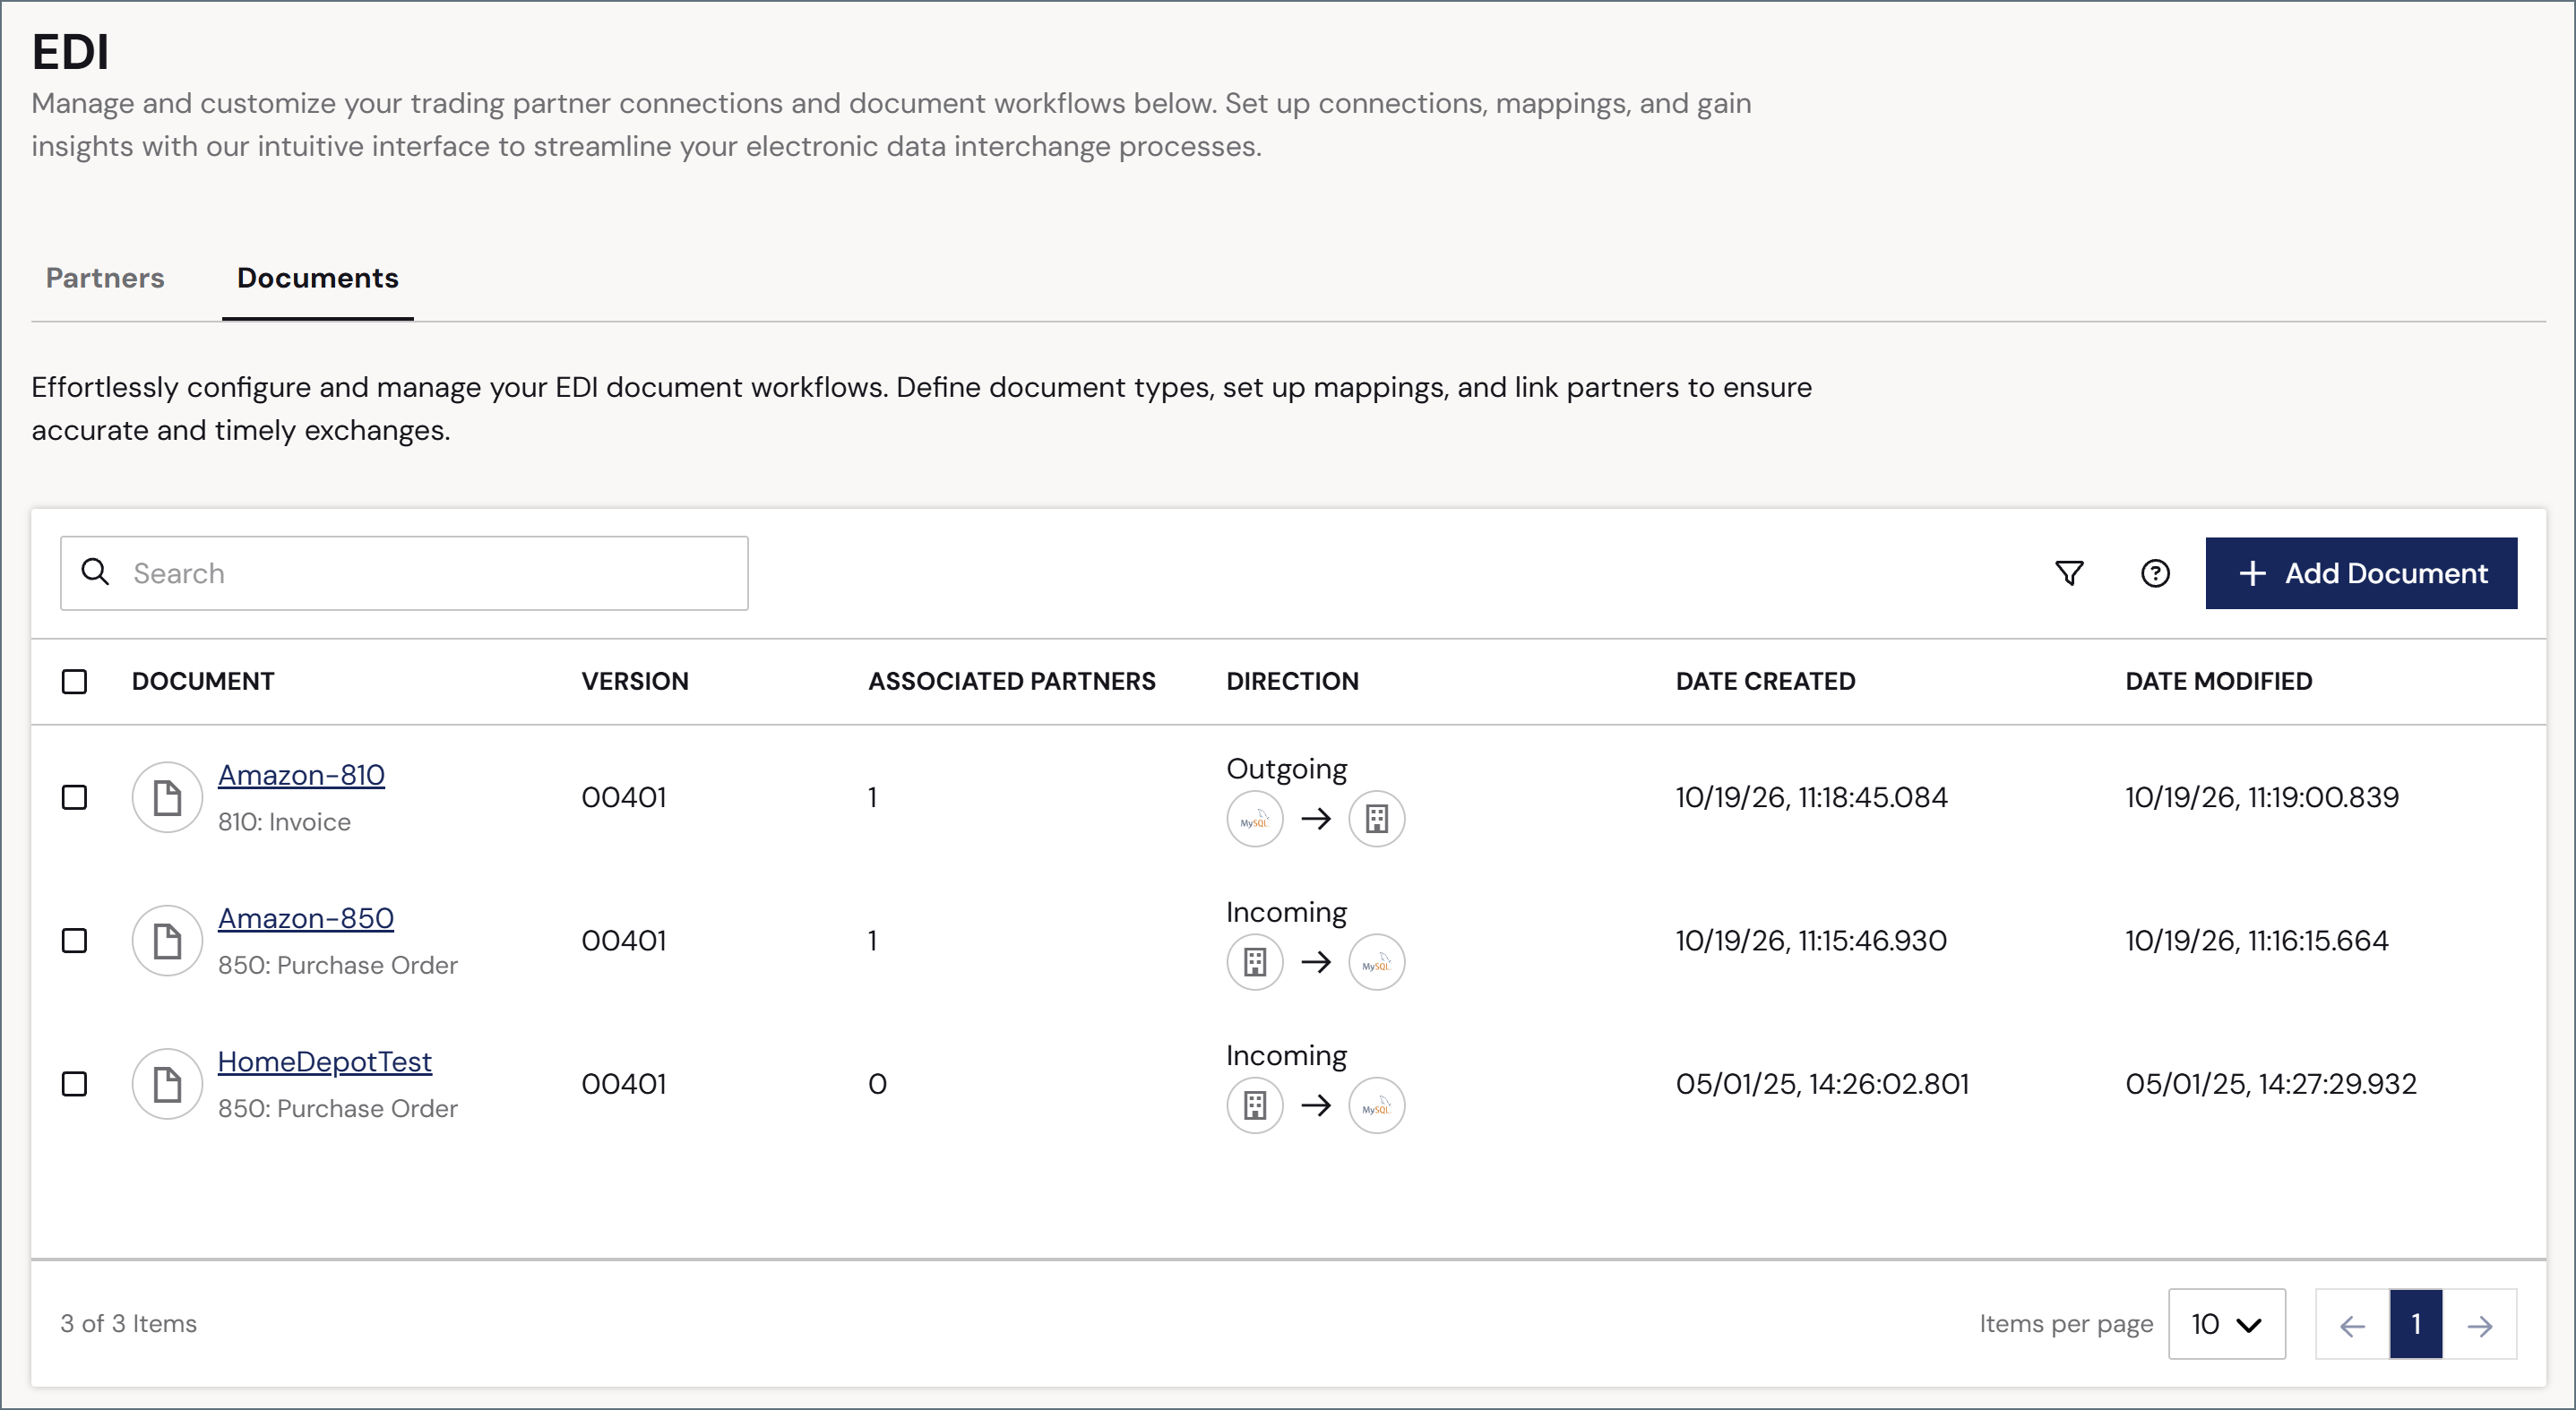This screenshot has width=2576, height=1410.
Task: Go to the next page arrow
Action: [x=2480, y=1324]
